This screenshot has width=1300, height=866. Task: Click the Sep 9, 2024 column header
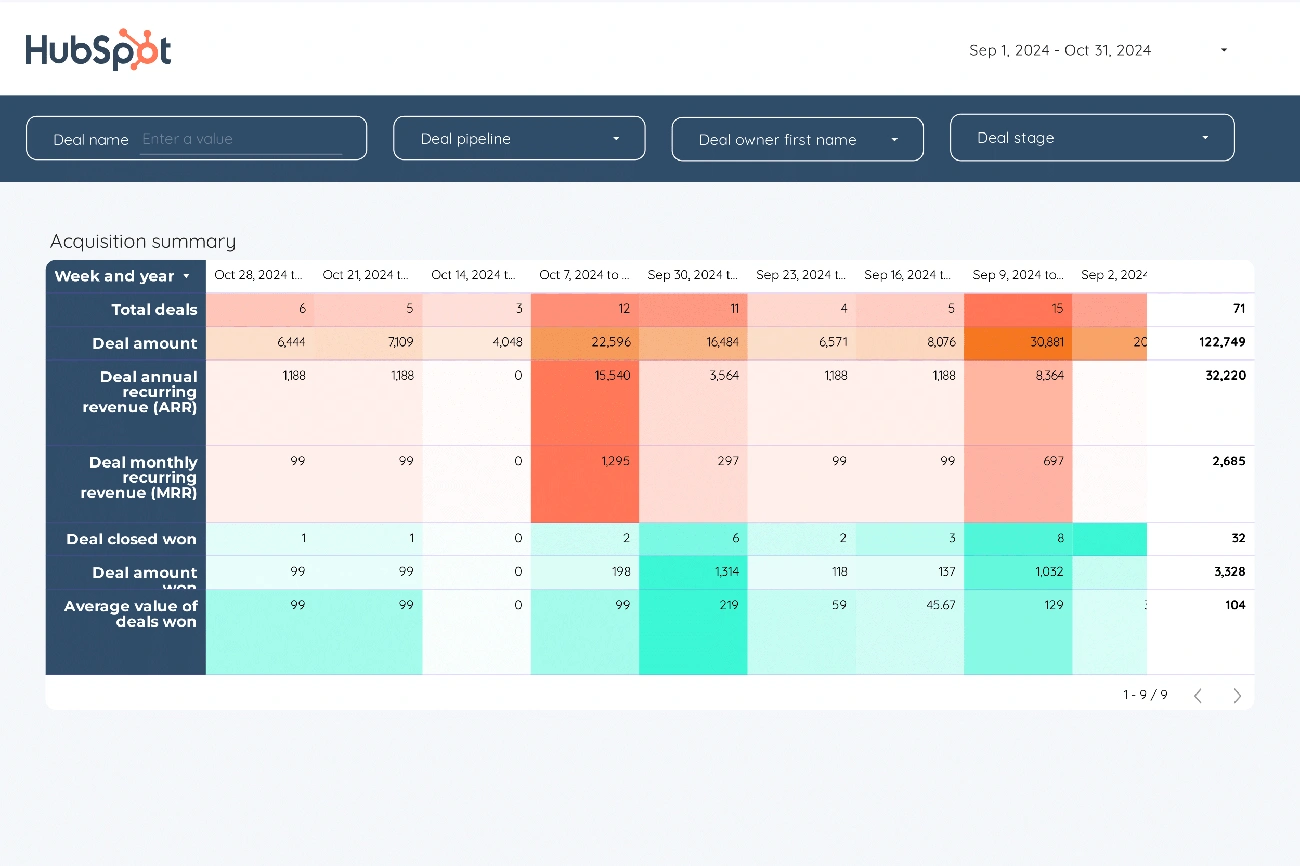point(1018,275)
